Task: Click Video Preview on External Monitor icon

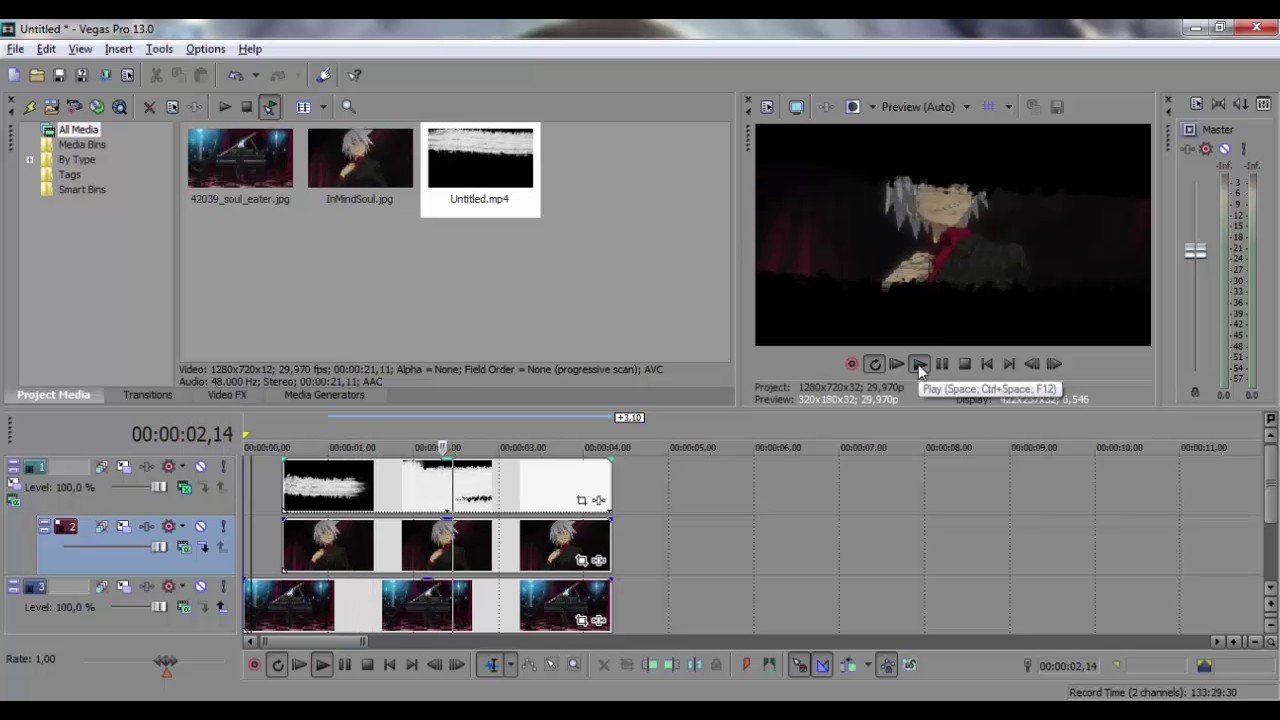Action: click(x=796, y=107)
